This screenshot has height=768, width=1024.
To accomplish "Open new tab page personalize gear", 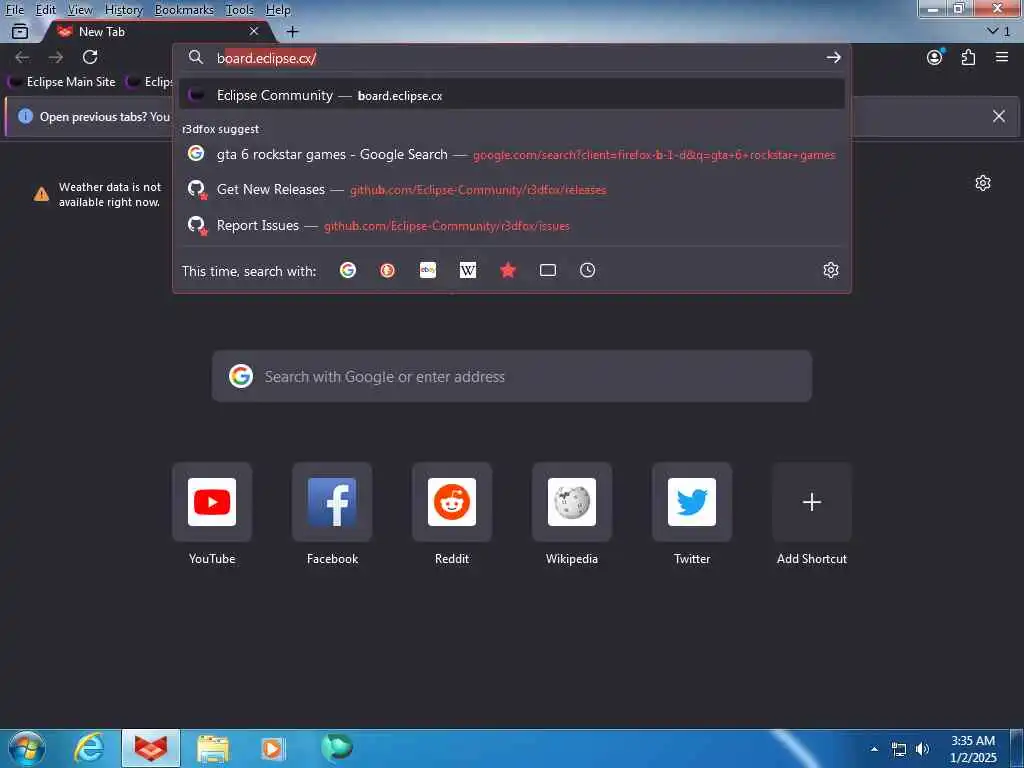I will [x=983, y=183].
